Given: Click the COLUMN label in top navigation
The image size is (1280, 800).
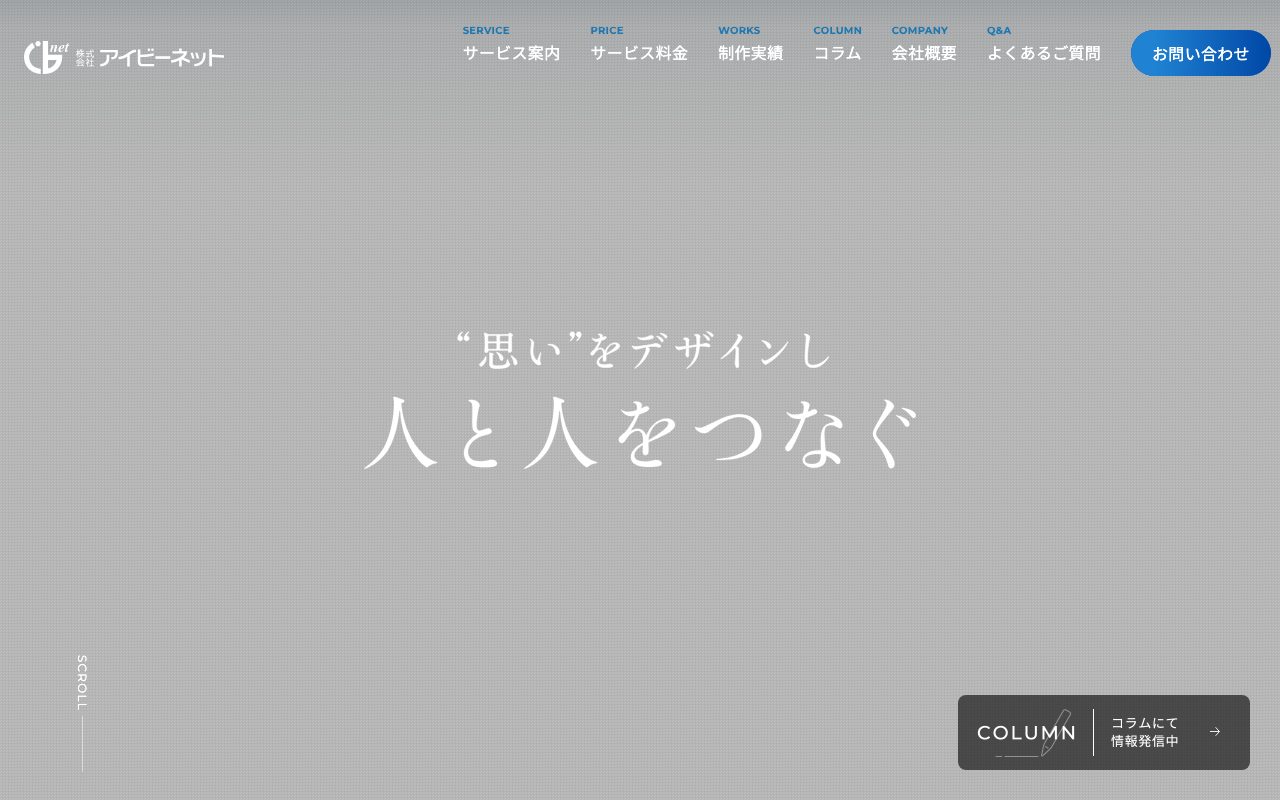Looking at the screenshot, I should (837, 30).
